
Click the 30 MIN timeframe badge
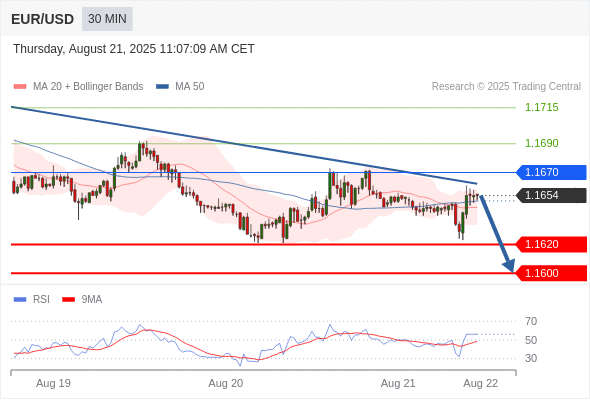tap(107, 19)
